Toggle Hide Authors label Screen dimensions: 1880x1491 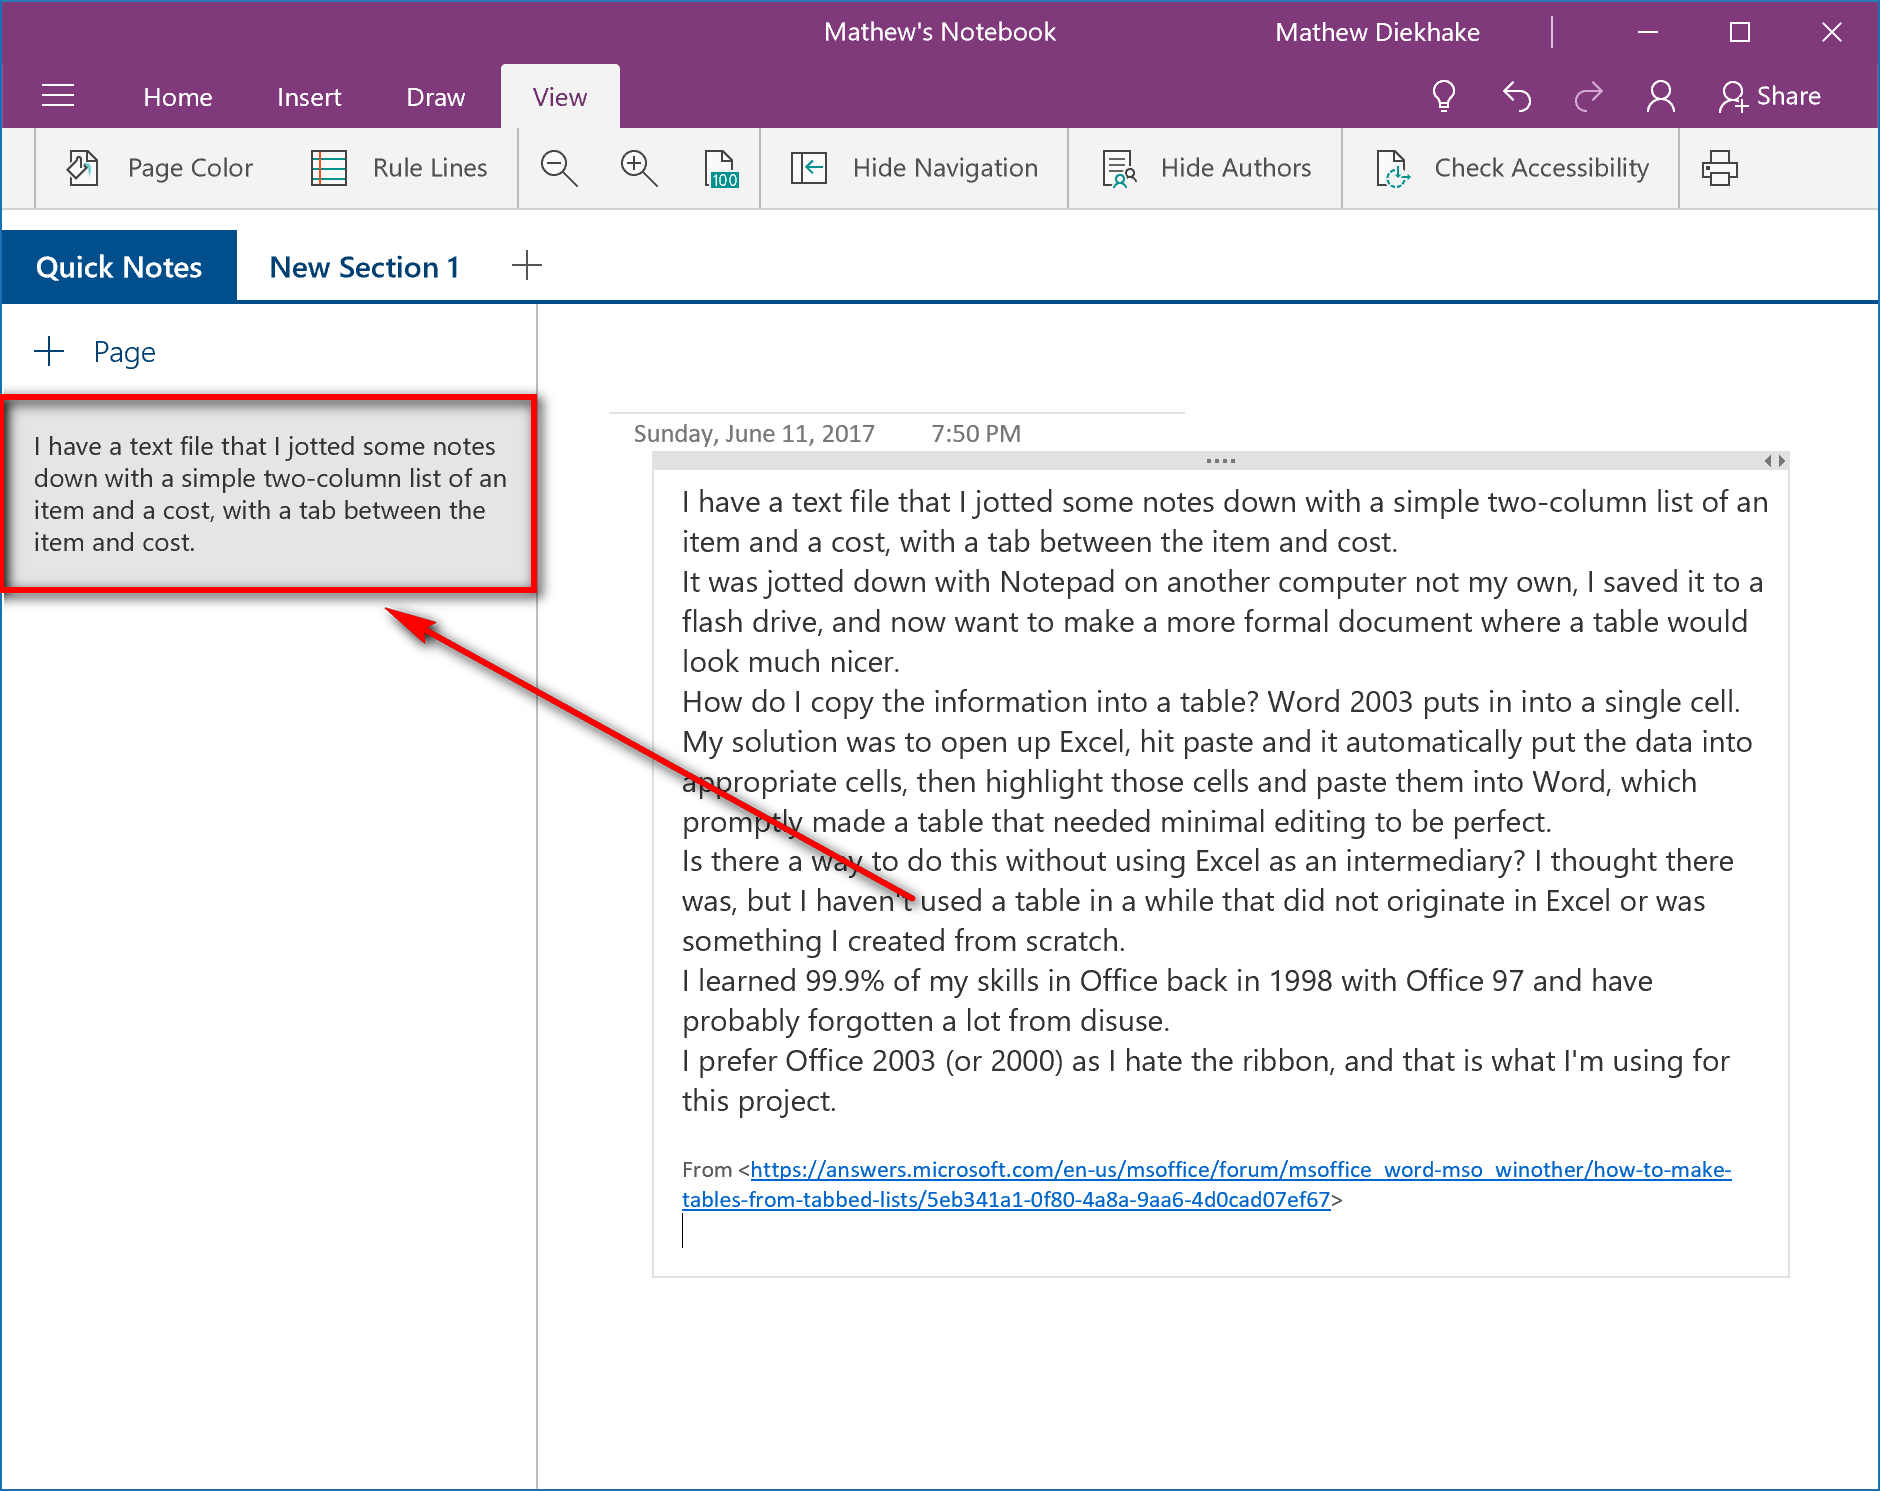[1236, 168]
